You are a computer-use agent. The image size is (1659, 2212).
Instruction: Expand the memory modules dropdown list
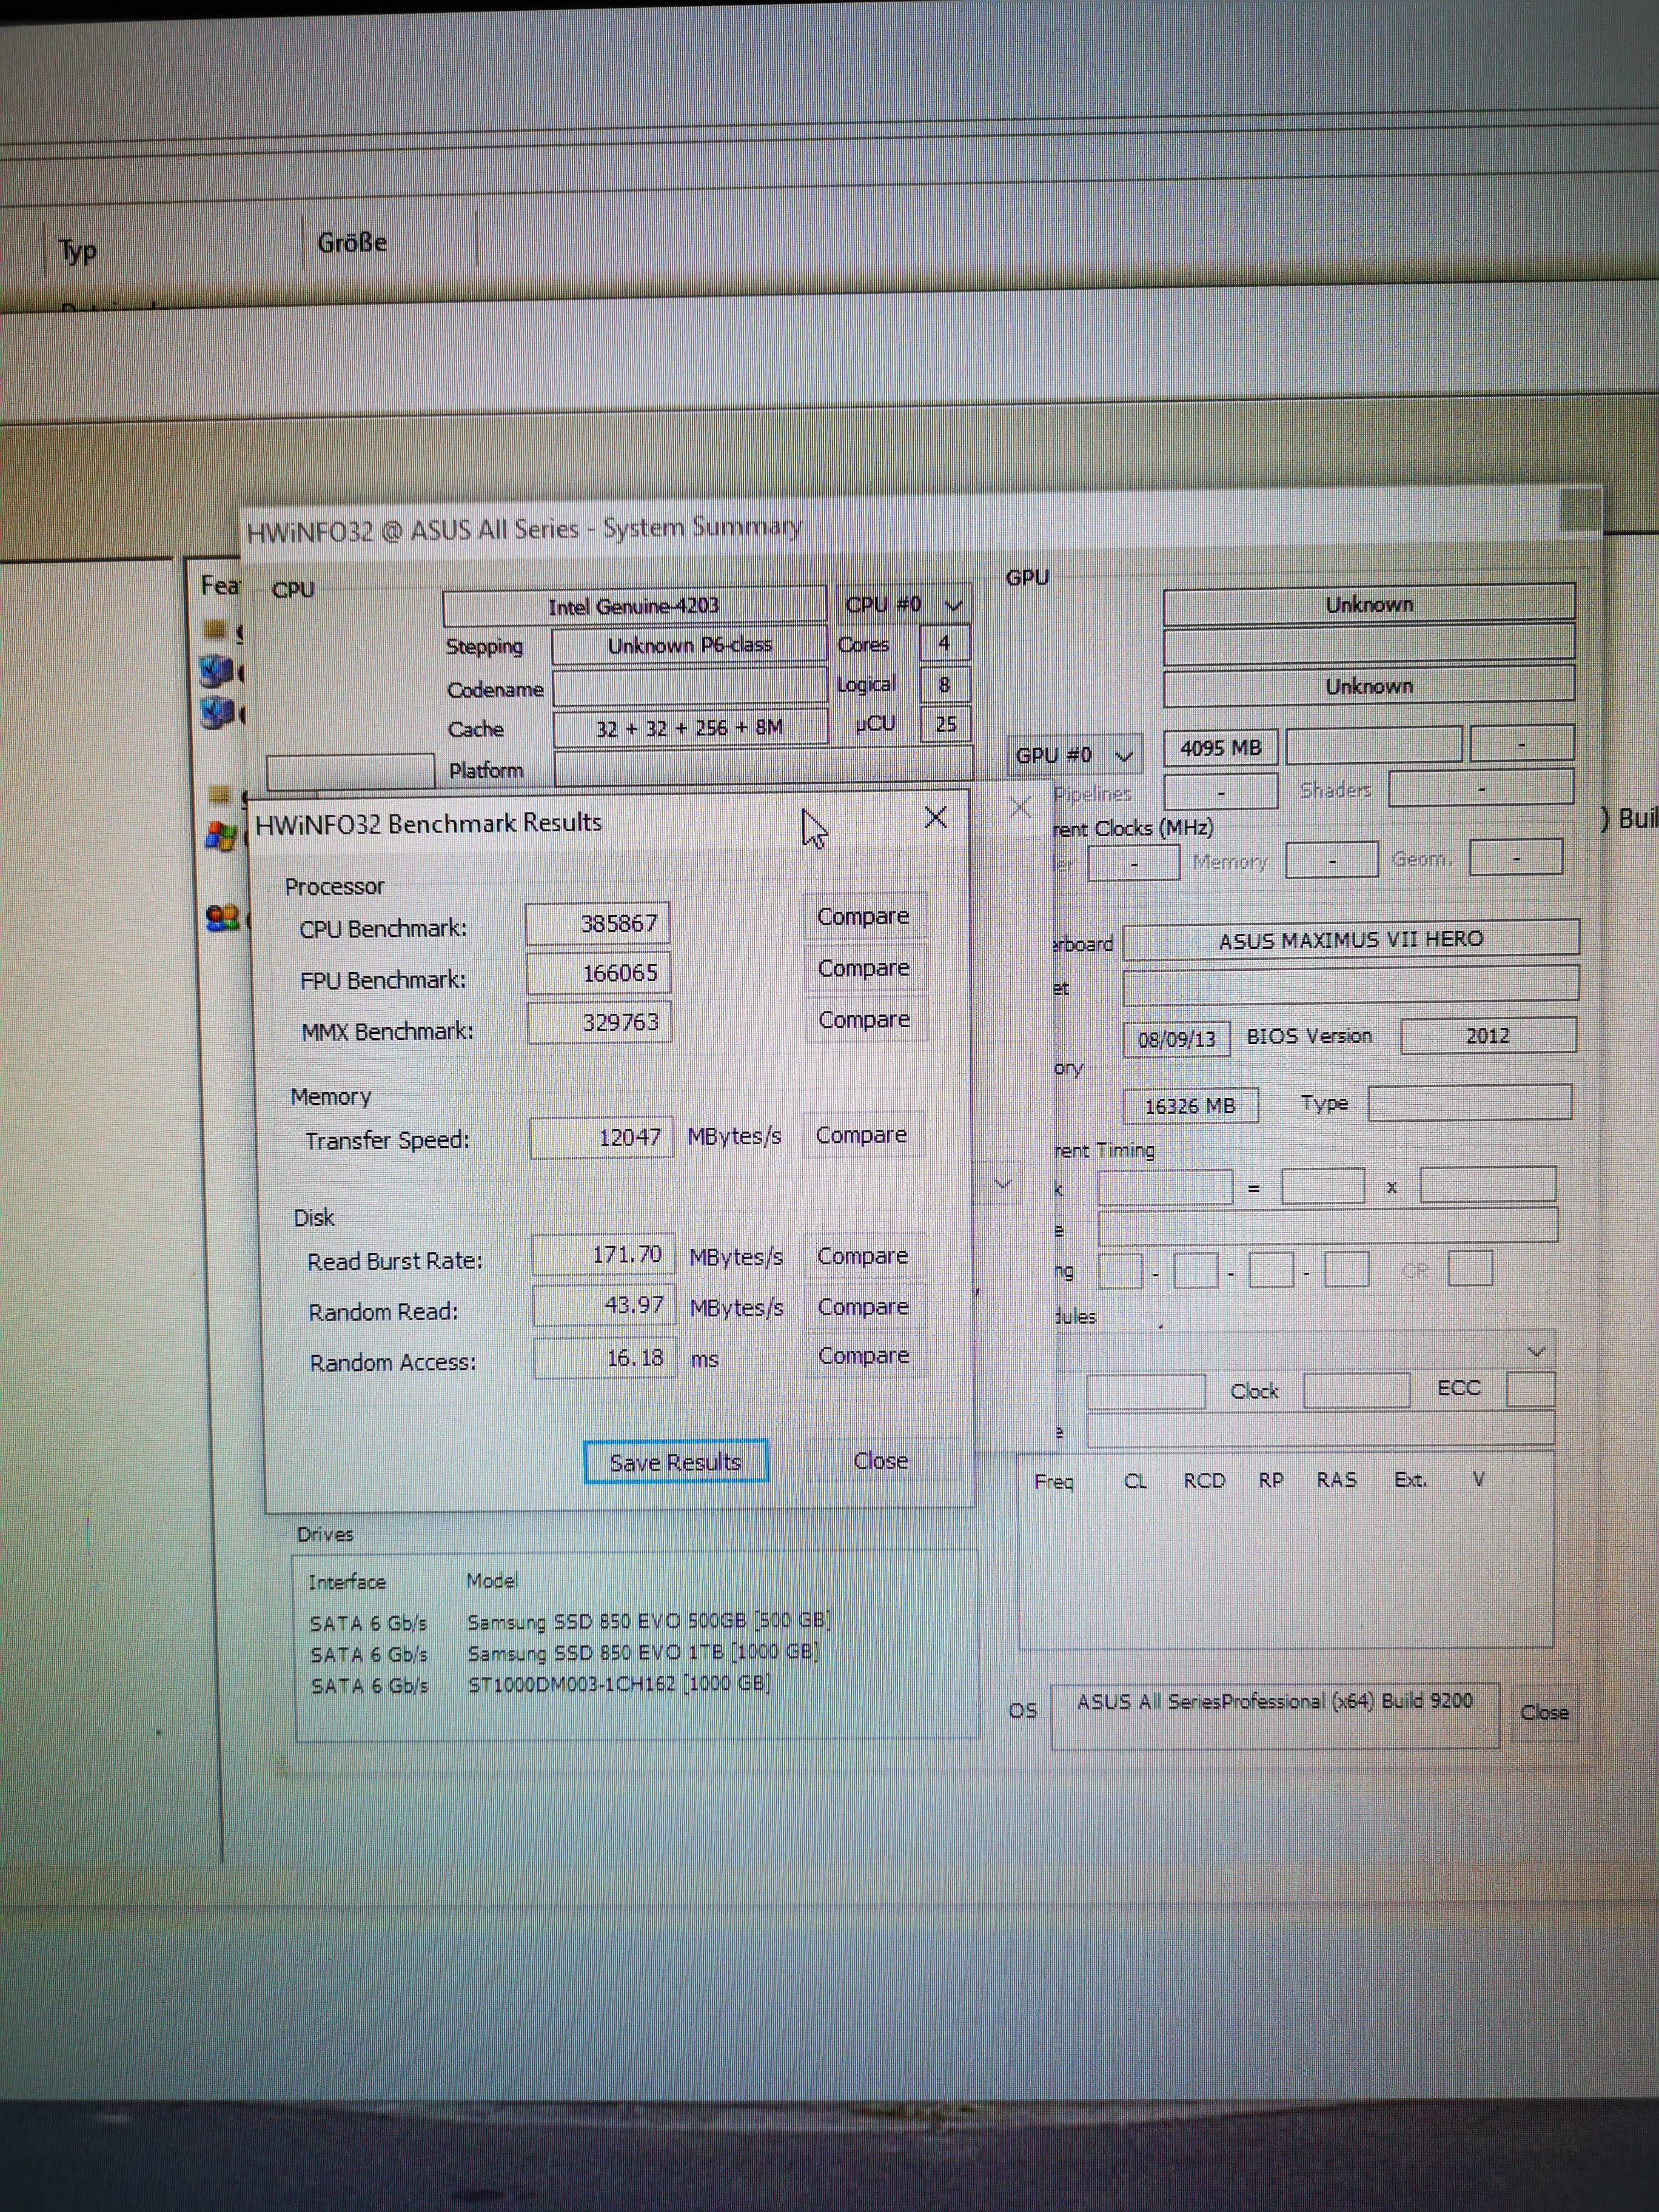(1537, 1352)
